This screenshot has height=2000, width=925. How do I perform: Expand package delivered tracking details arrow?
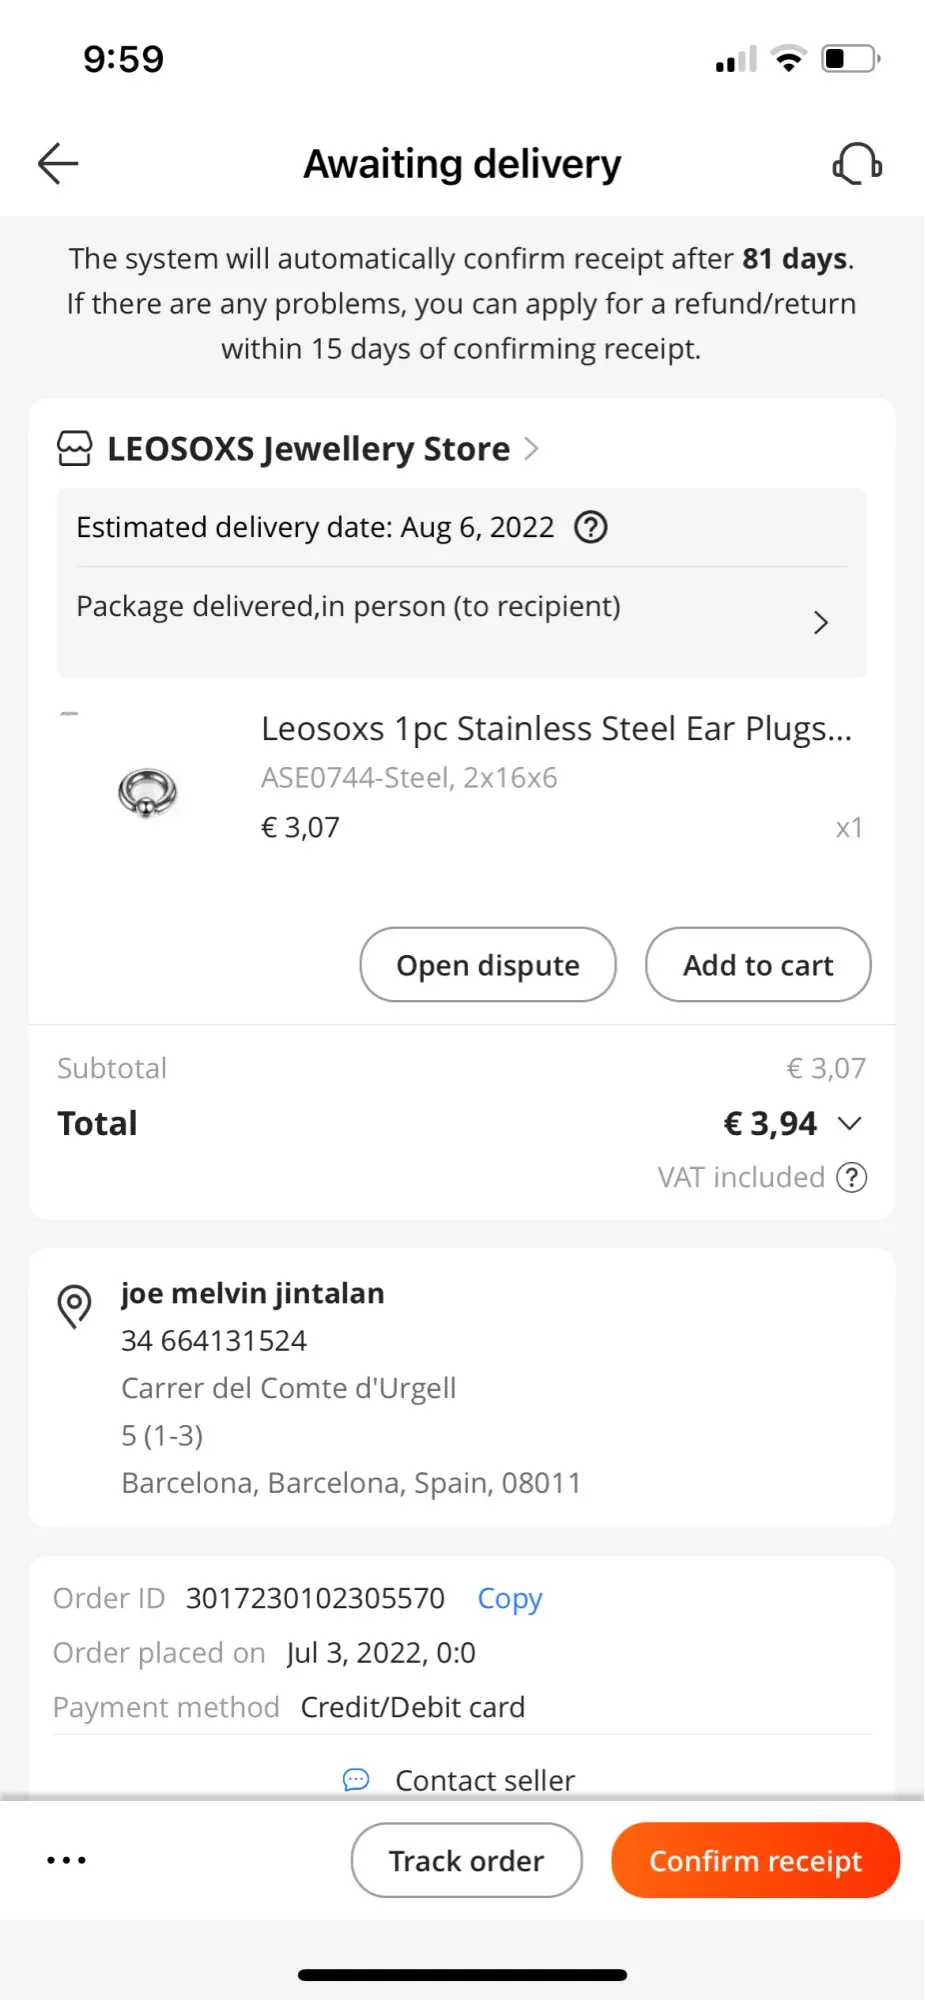click(x=821, y=623)
